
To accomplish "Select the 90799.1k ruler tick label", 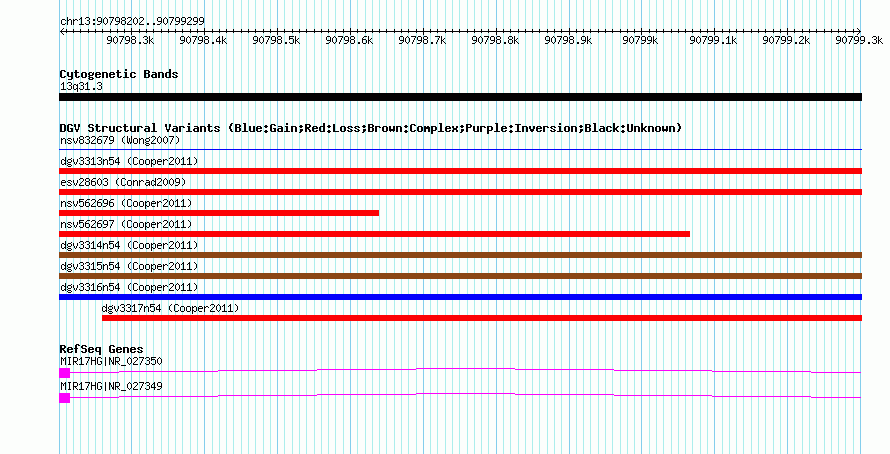I will pyautogui.click(x=713, y=40).
